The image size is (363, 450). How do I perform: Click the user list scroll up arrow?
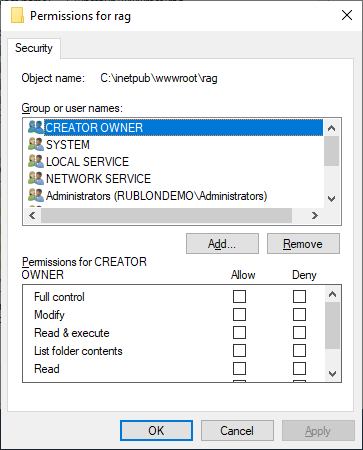tap(331, 128)
